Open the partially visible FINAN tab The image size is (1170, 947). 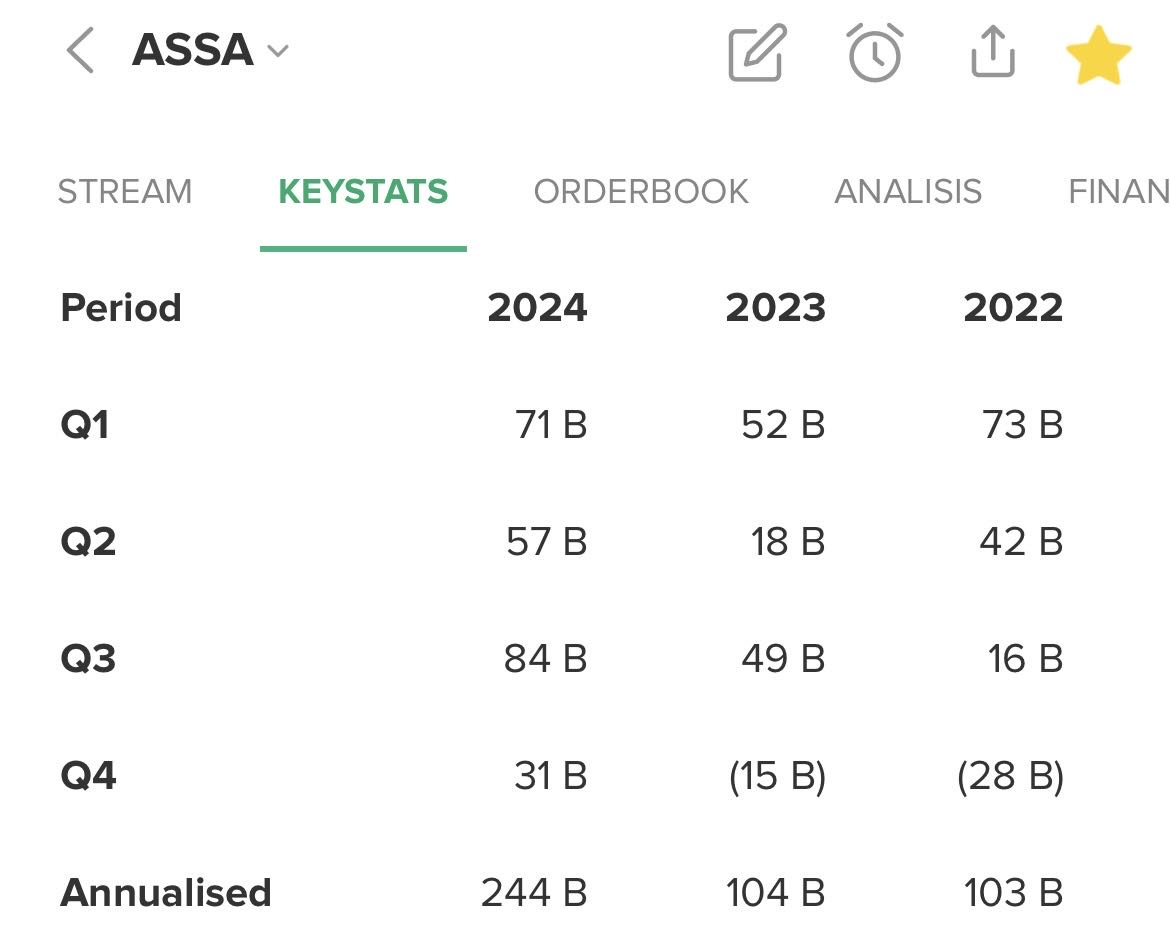tap(1118, 192)
